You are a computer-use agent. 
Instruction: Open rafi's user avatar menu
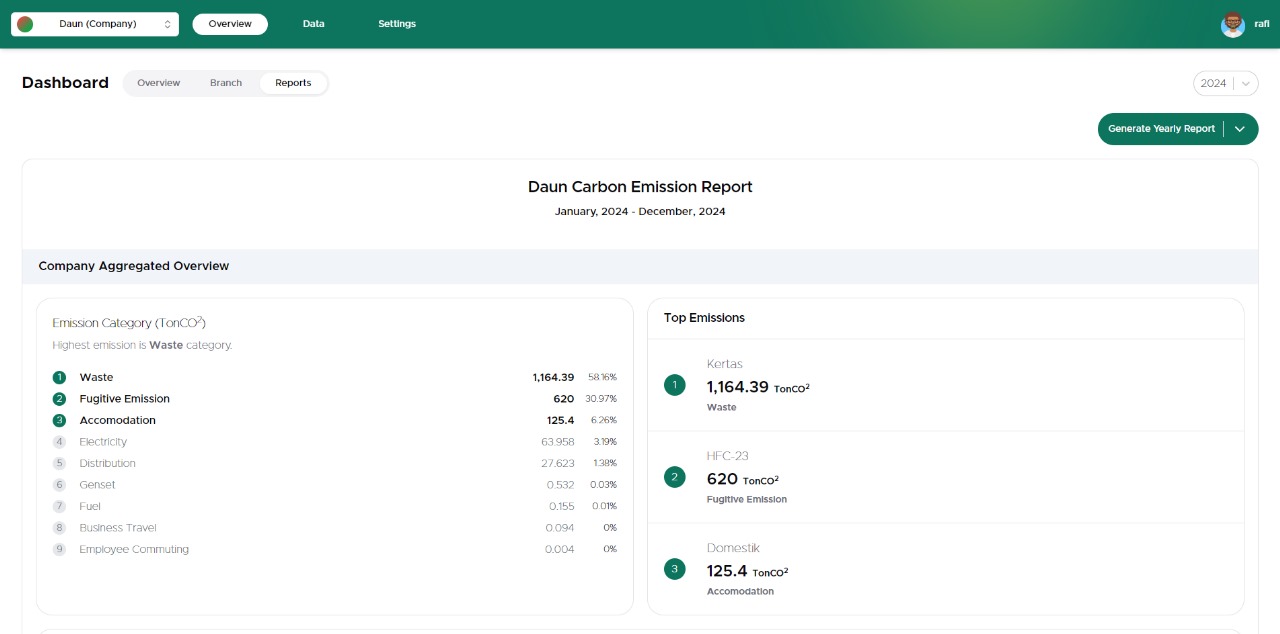1232,24
